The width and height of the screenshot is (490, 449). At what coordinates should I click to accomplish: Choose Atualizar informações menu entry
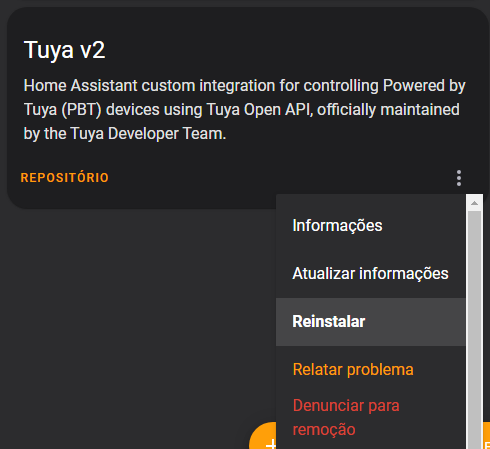coord(371,274)
